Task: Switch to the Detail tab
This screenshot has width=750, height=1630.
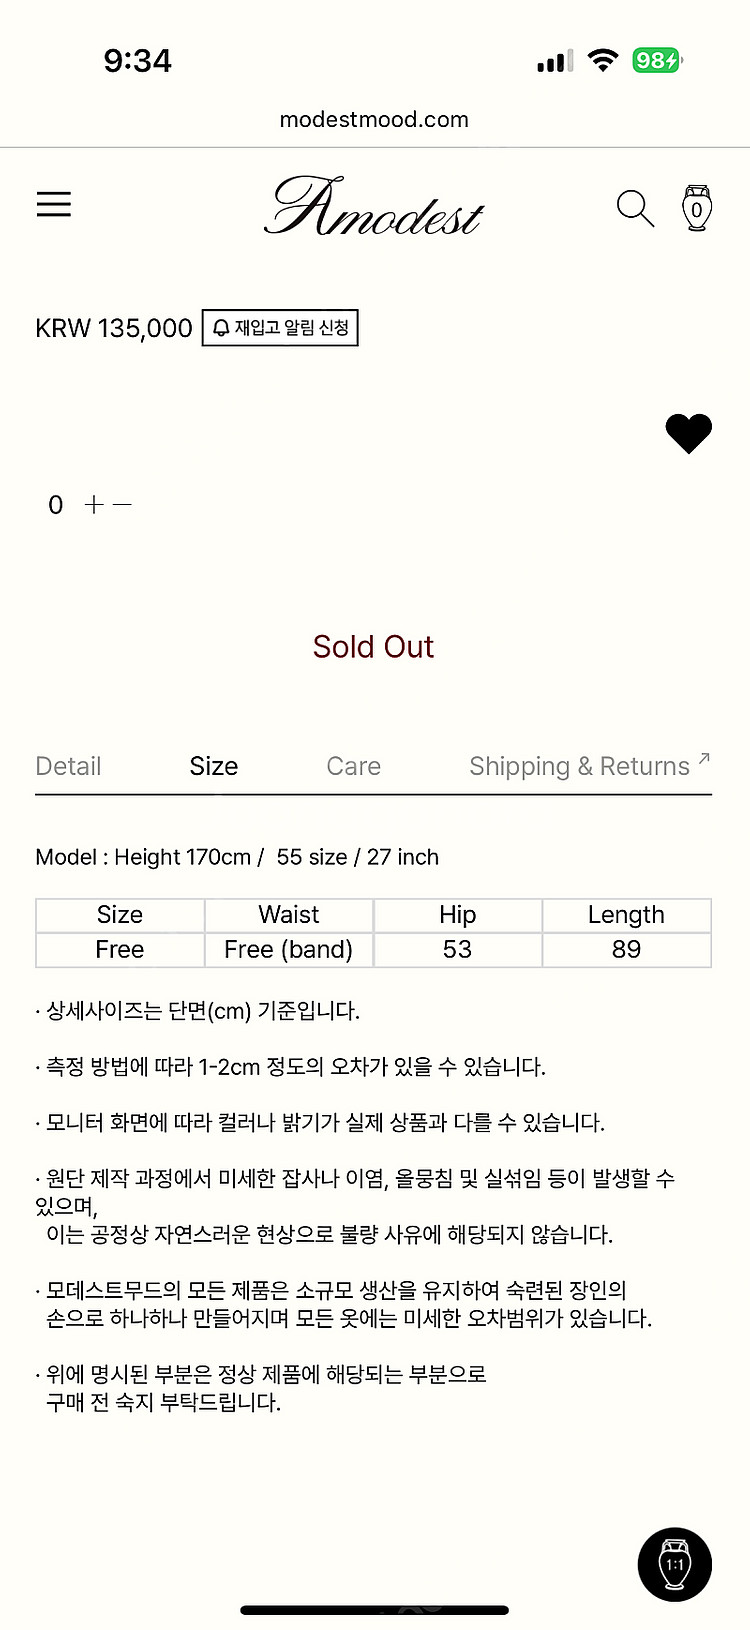Action: coord(68,766)
